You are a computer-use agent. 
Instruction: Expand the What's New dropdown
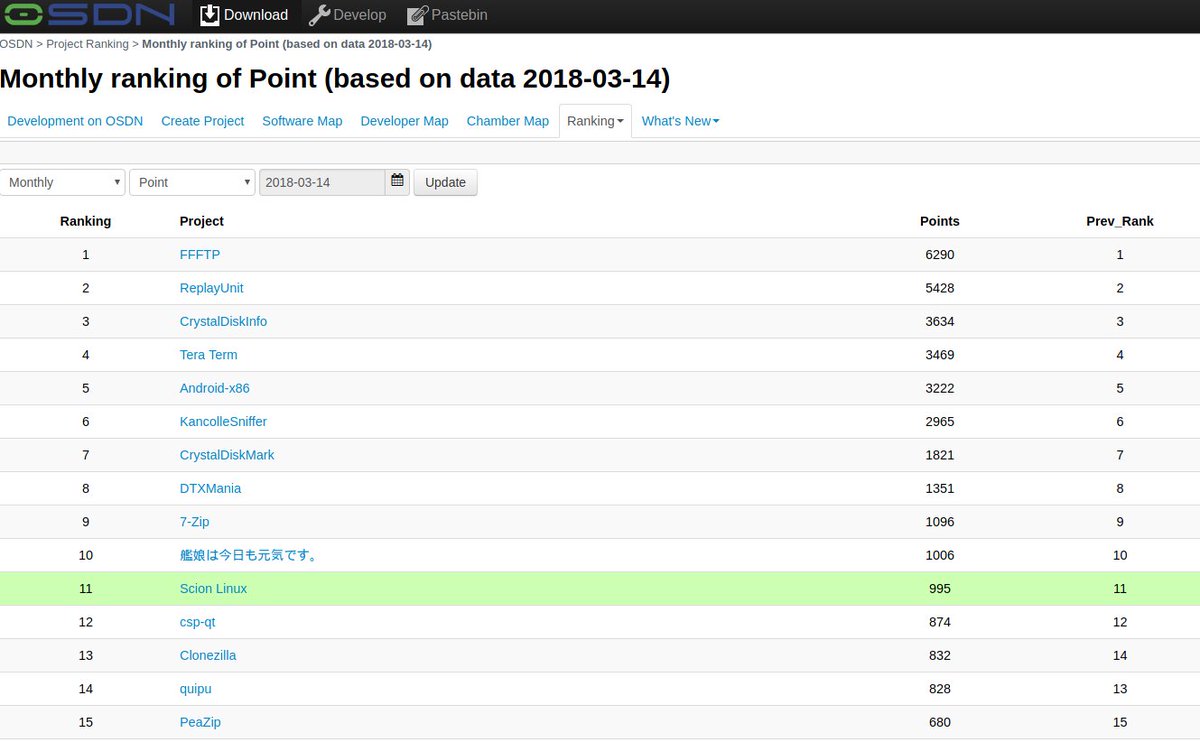coord(680,121)
